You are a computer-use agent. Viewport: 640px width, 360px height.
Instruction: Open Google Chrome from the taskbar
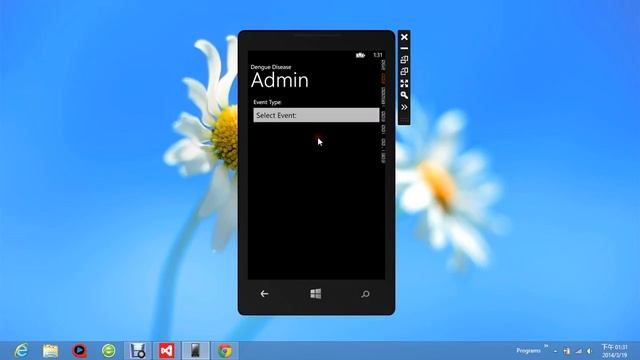pos(224,351)
